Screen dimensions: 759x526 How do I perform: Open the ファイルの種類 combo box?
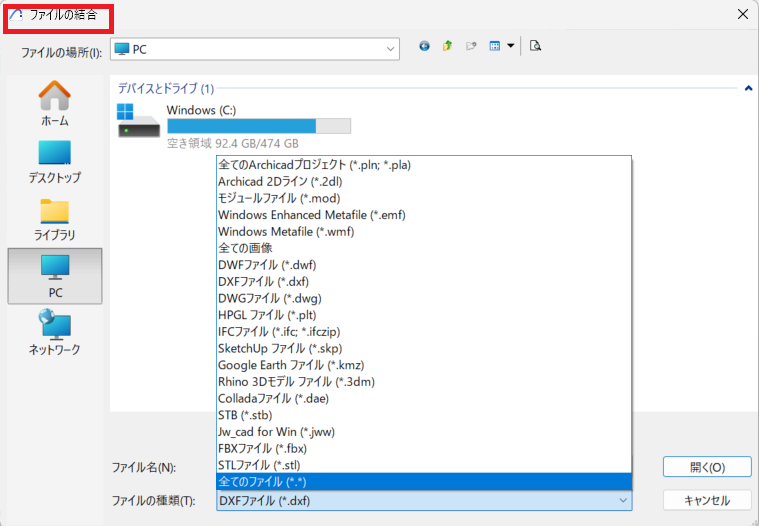point(424,500)
